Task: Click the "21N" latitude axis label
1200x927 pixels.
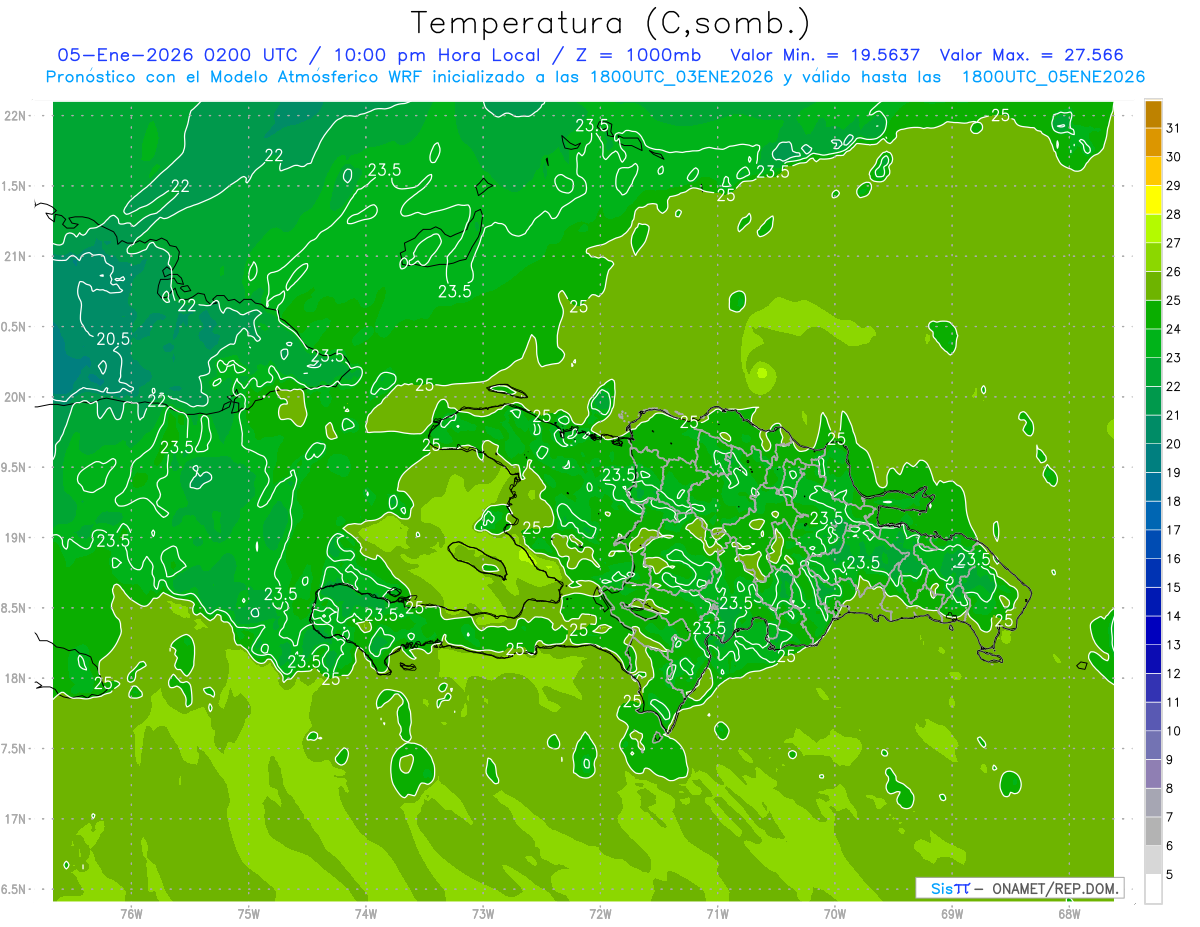Action: point(17,256)
